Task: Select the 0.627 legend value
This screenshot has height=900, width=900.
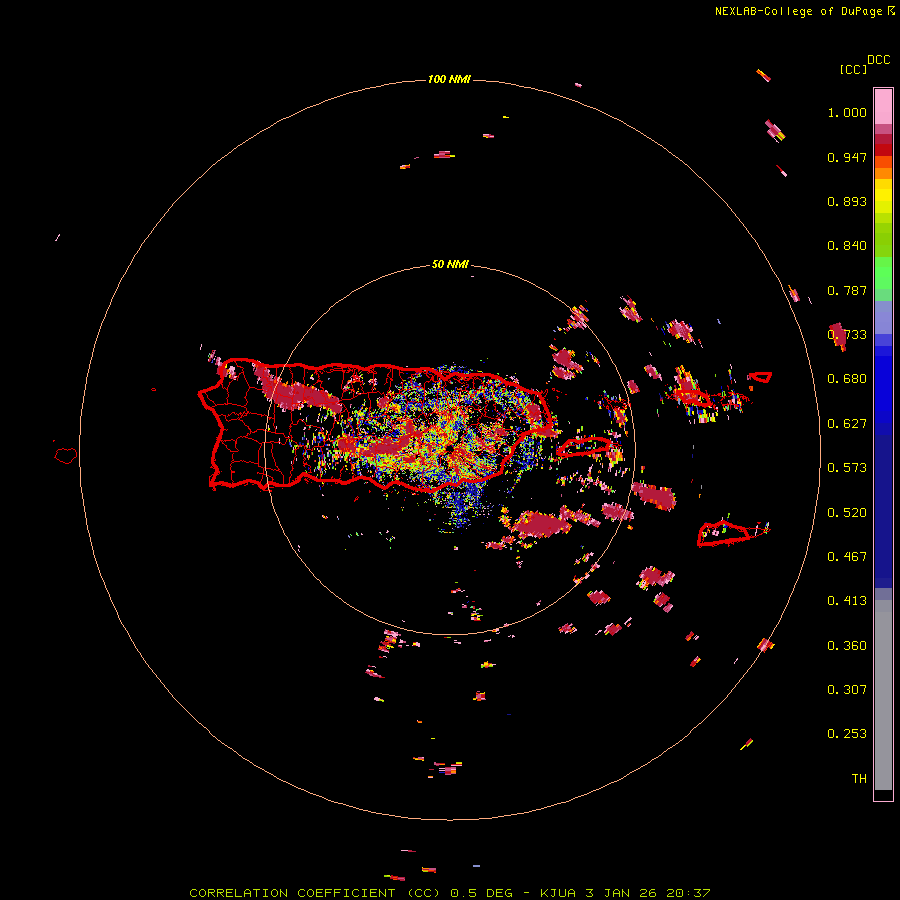Action: pos(847,424)
